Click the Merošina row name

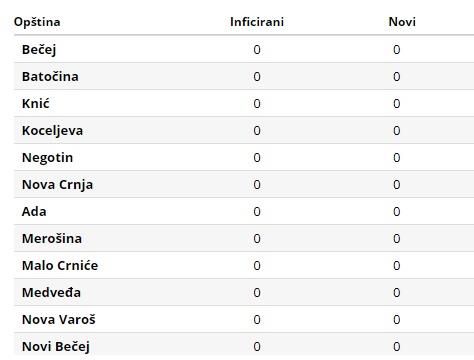[52, 239]
